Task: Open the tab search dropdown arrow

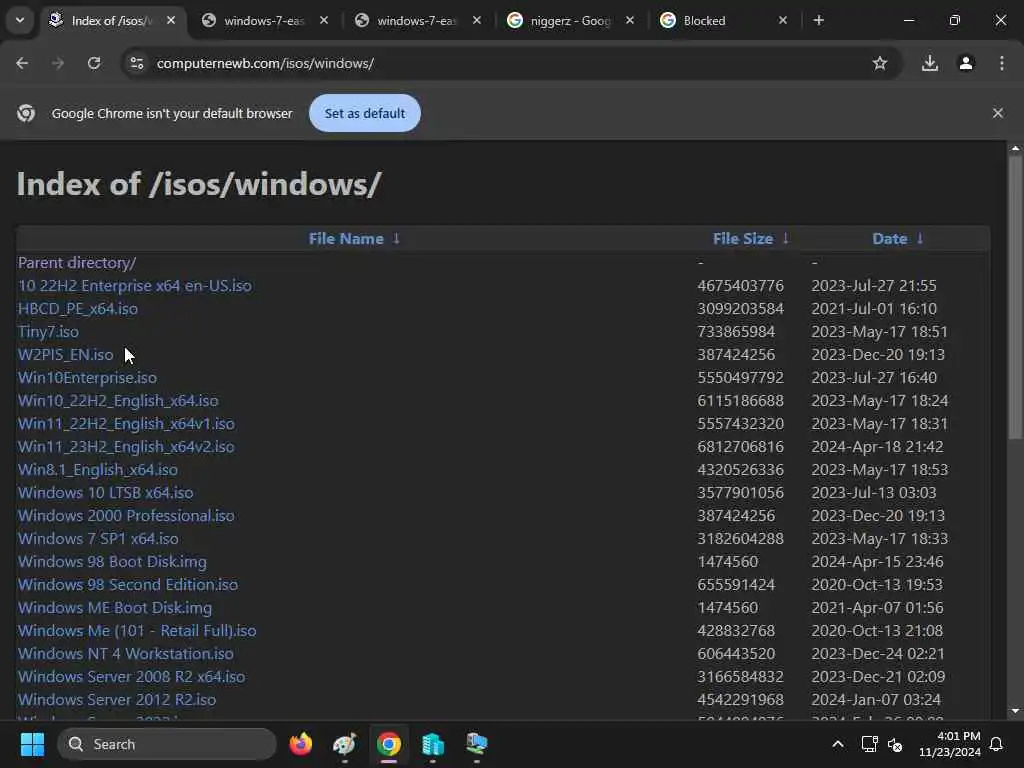Action: [x=20, y=20]
